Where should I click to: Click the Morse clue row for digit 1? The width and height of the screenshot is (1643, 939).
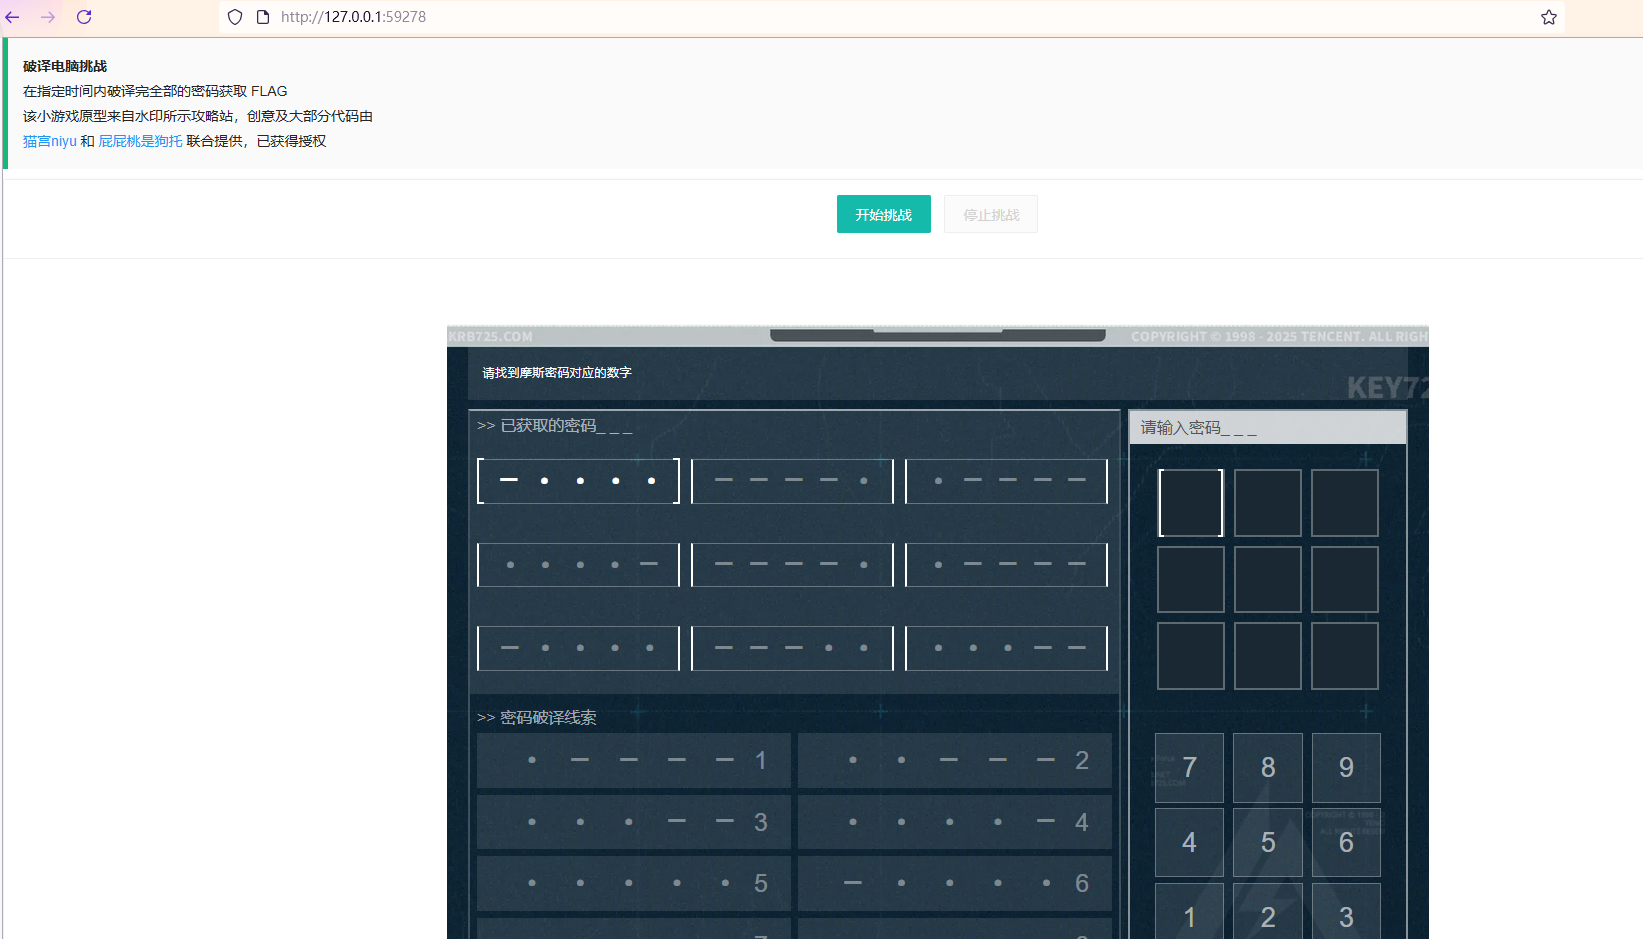634,760
